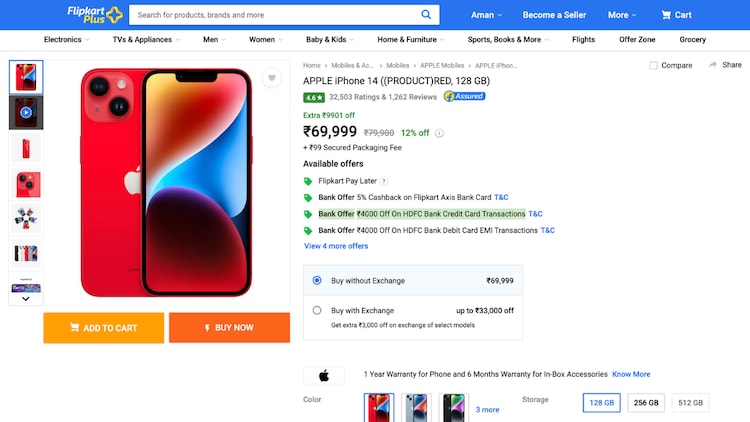The height and width of the screenshot is (422, 750).
Task: Open the Offer Zone menu item
Action: 637,40
